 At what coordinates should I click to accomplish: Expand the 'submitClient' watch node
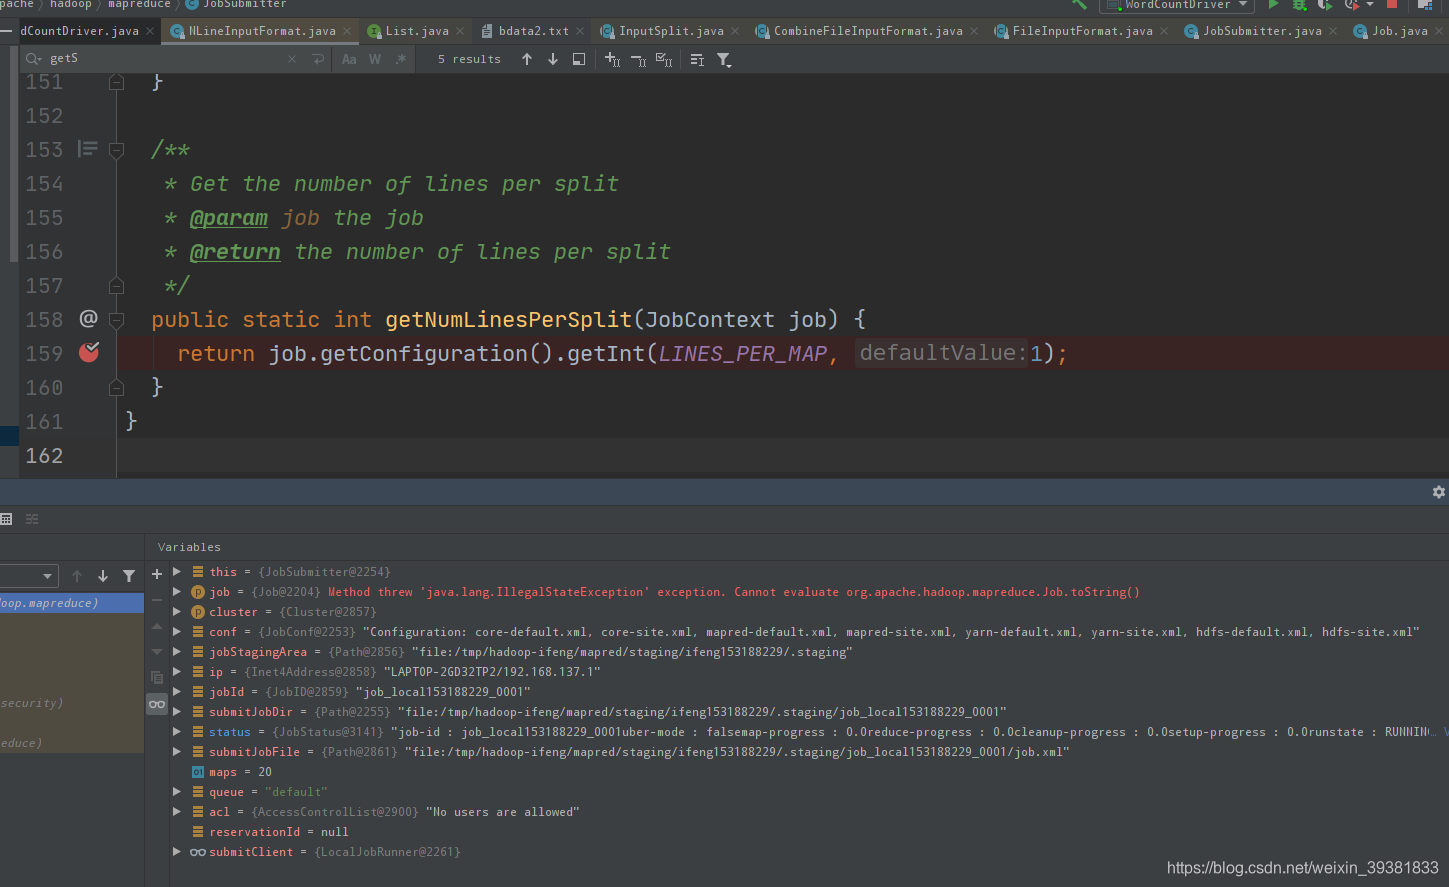coord(177,852)
